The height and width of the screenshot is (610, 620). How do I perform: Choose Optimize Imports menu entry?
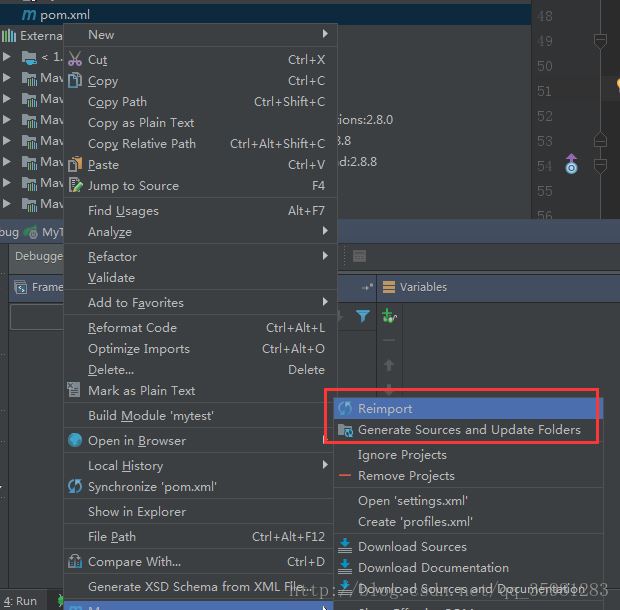pyautogui.click(x=138, y=349)
